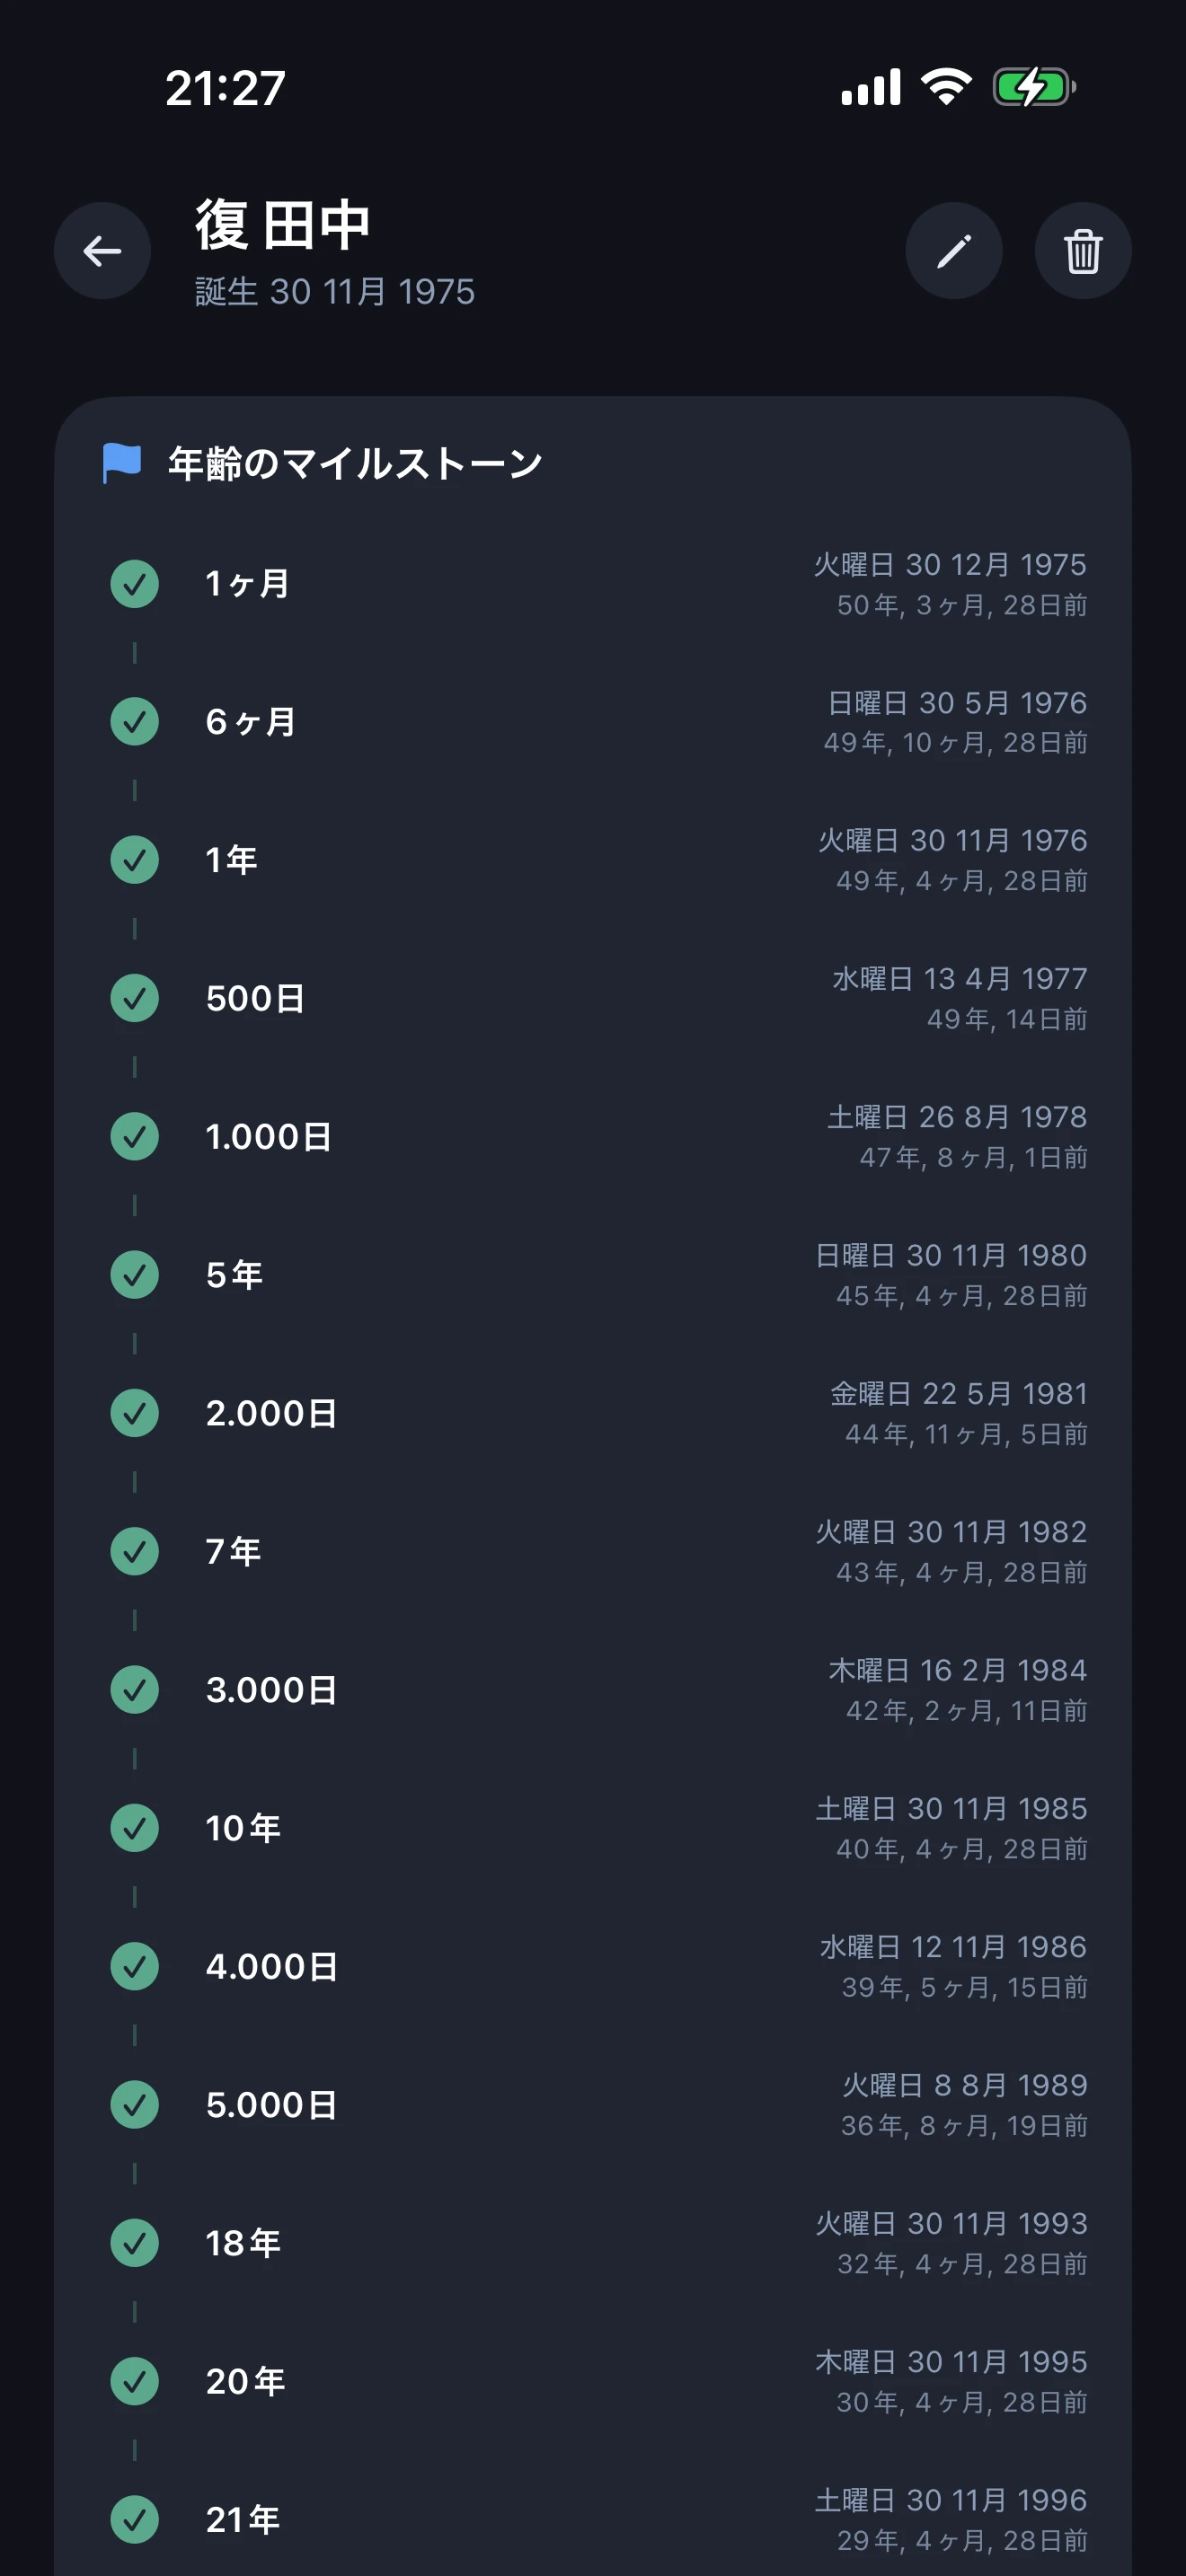Tap the birth date 誕生 30 11月 1975

[335, 292]
